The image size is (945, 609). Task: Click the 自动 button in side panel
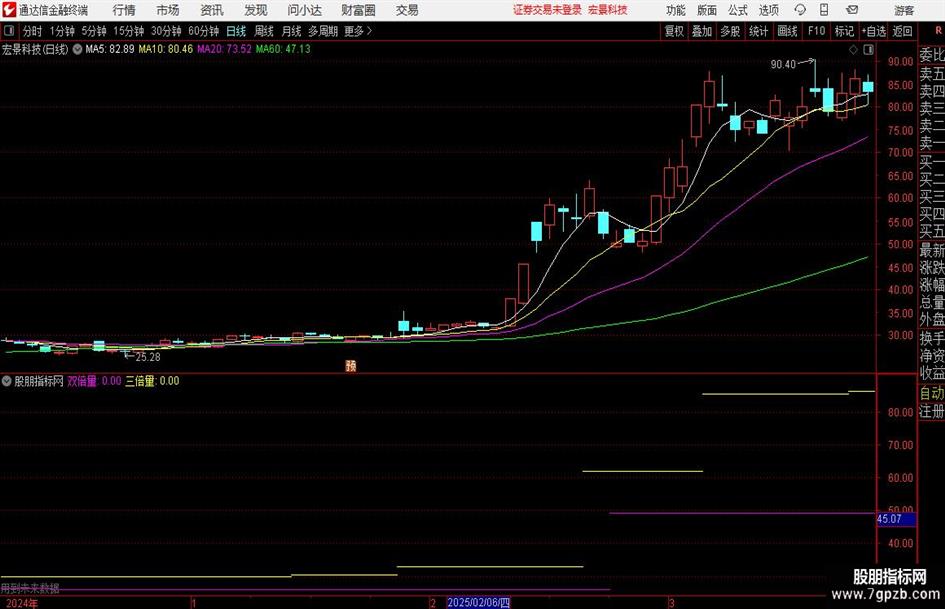(932, 393)
